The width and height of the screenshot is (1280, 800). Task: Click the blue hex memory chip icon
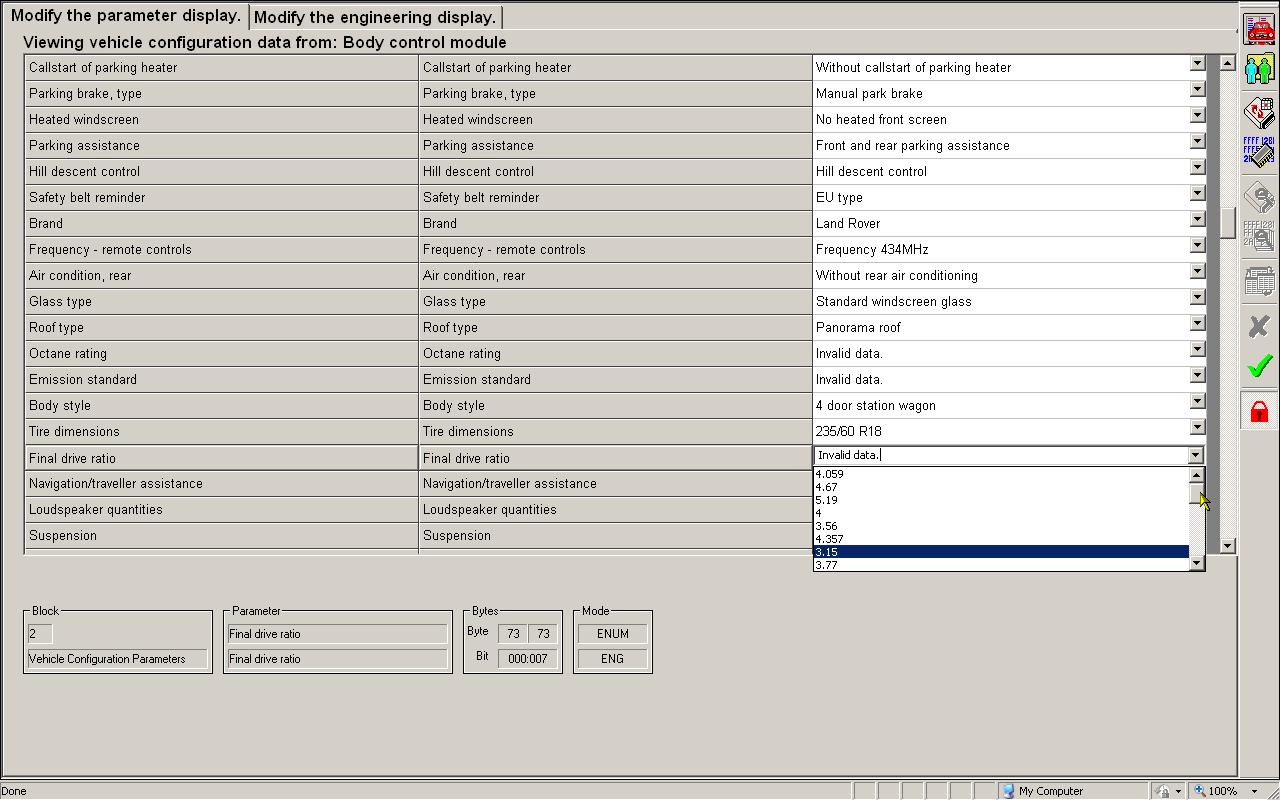1259,152
